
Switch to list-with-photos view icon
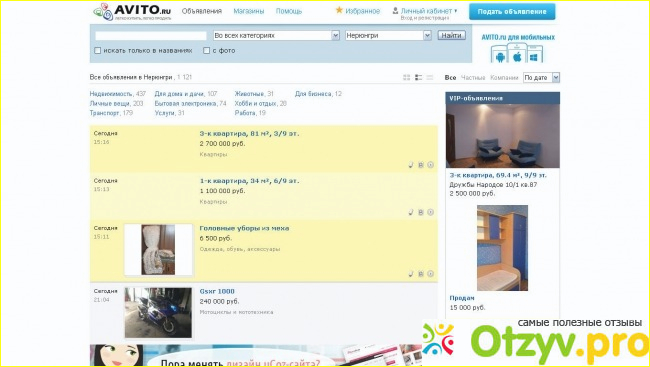click(x=418, y=78)
